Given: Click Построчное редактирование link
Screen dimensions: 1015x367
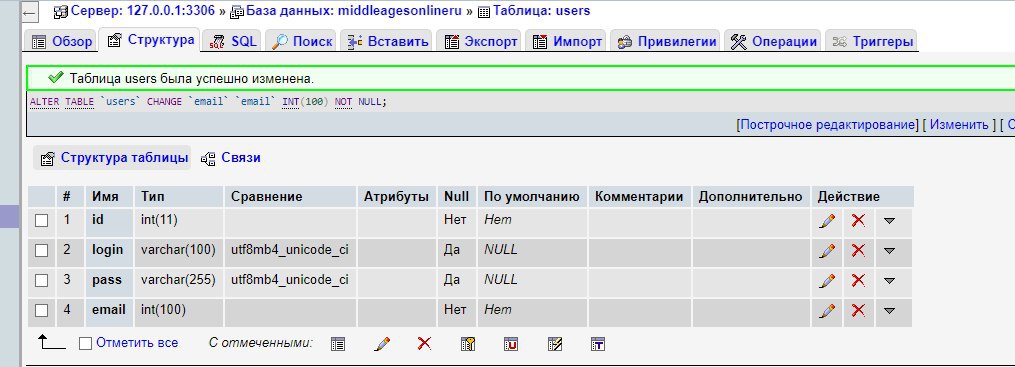Looking at the screenshot, I should point(828,125).
